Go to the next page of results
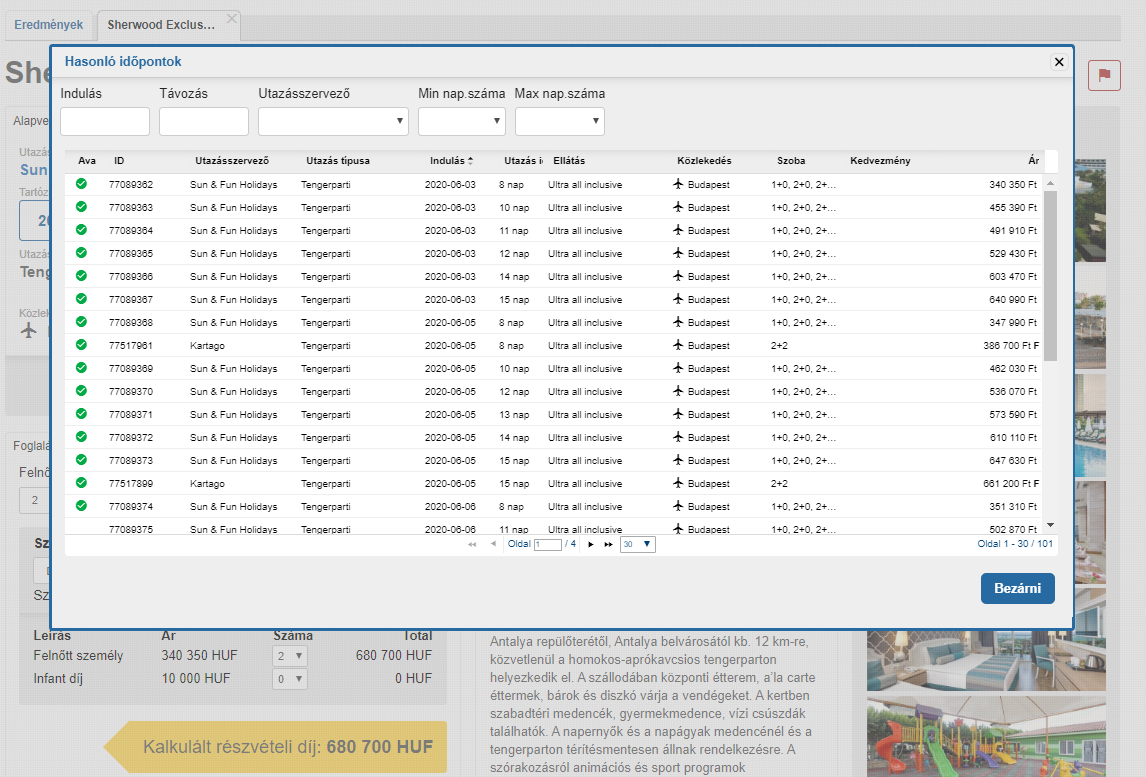Screen dimensions: 1146x777 (x=591, y=544)
